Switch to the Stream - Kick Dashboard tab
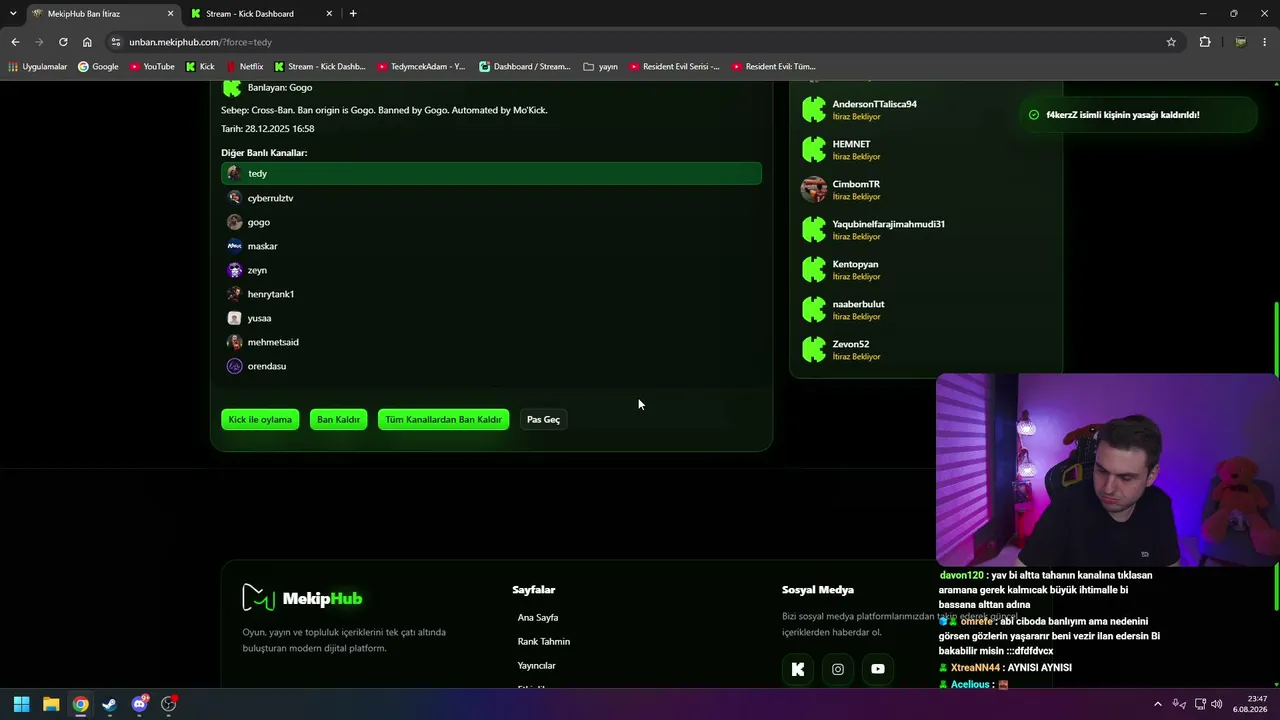The image size is (1280, 720). point(260,14)
